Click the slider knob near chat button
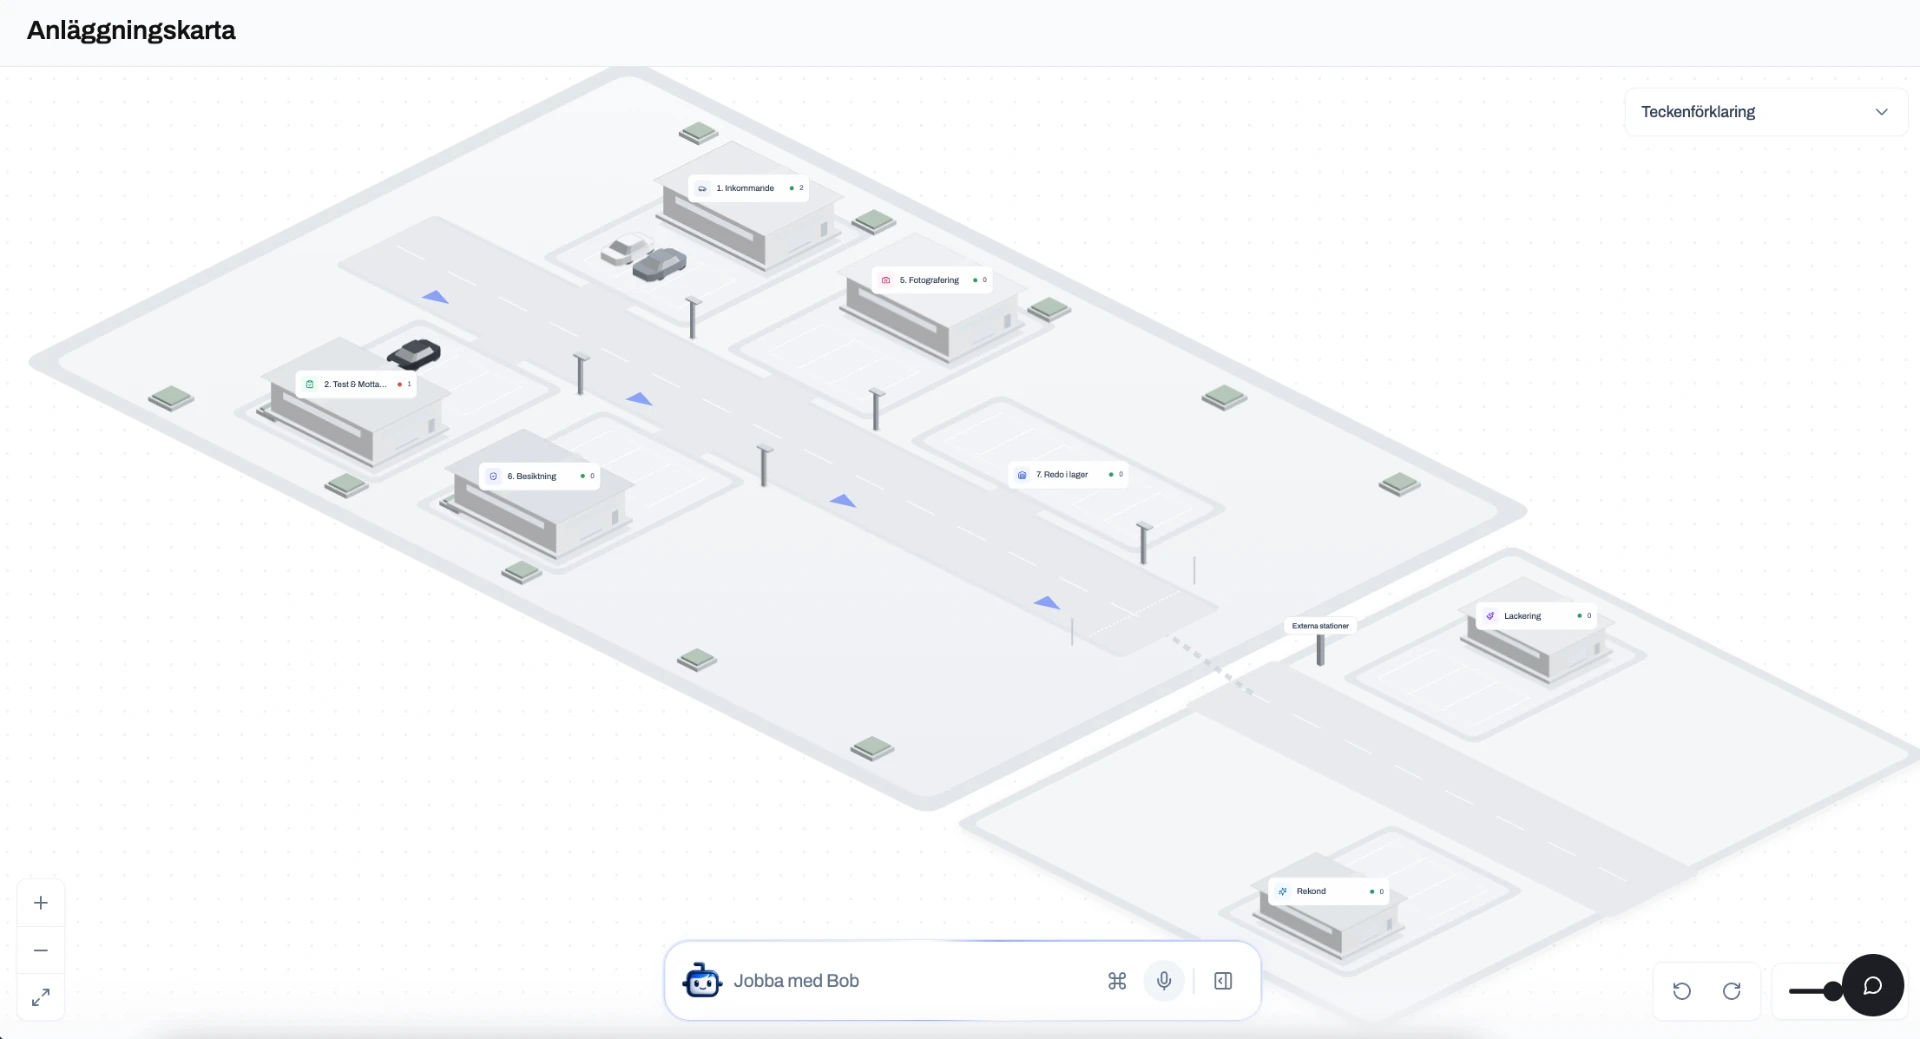This screenshot has width=1920, height=1039. [1832, 991]
